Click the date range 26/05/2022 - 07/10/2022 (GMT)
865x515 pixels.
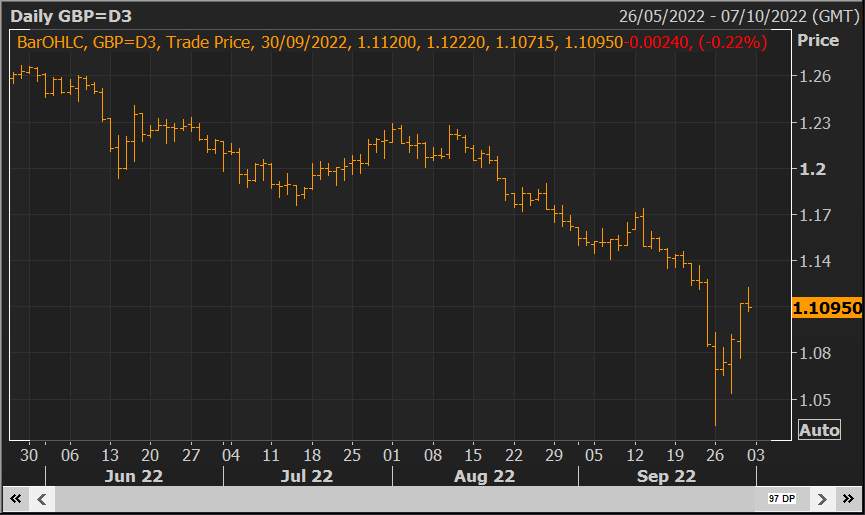click(x=739, y=16)
